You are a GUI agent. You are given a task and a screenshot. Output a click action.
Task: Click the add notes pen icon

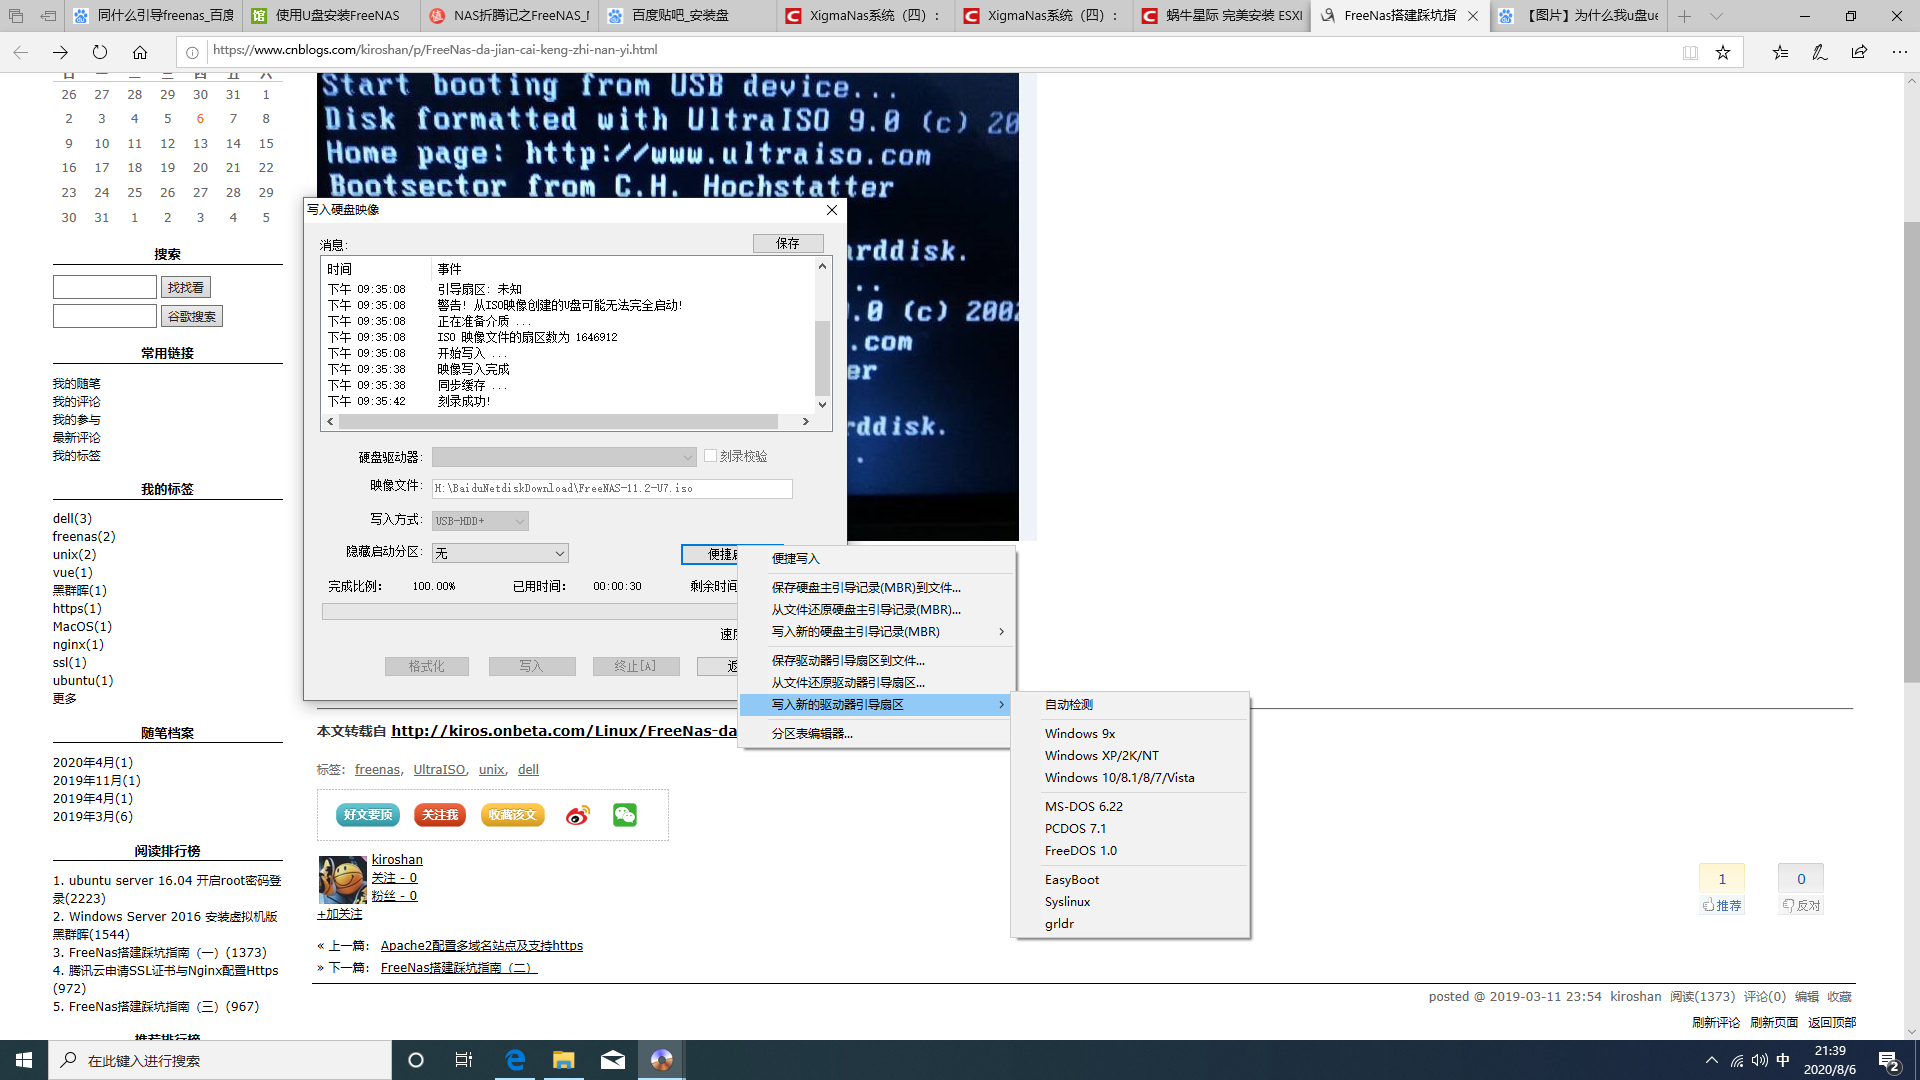click(1820, 52)
